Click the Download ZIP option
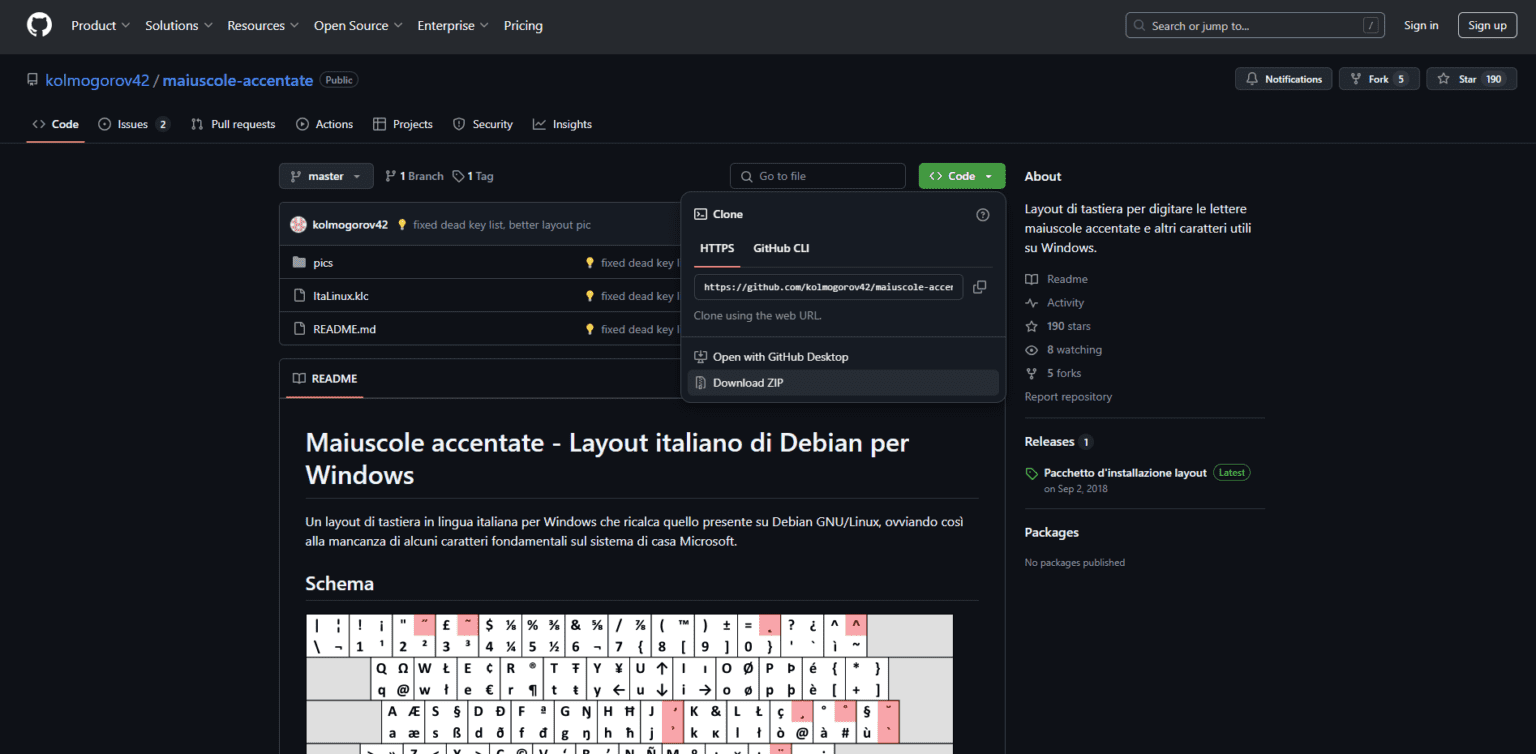 [747, 383]
